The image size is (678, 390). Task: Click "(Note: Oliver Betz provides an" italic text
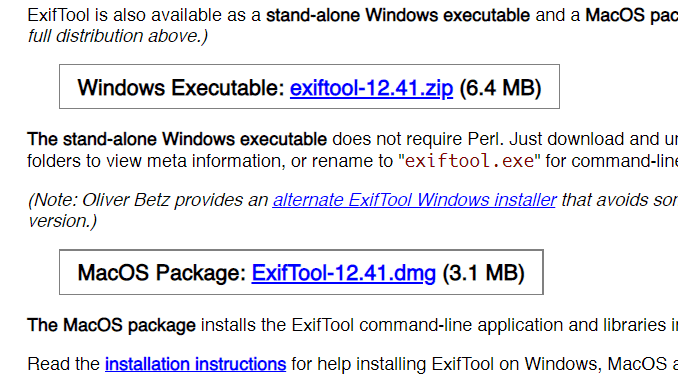[148, 200]
